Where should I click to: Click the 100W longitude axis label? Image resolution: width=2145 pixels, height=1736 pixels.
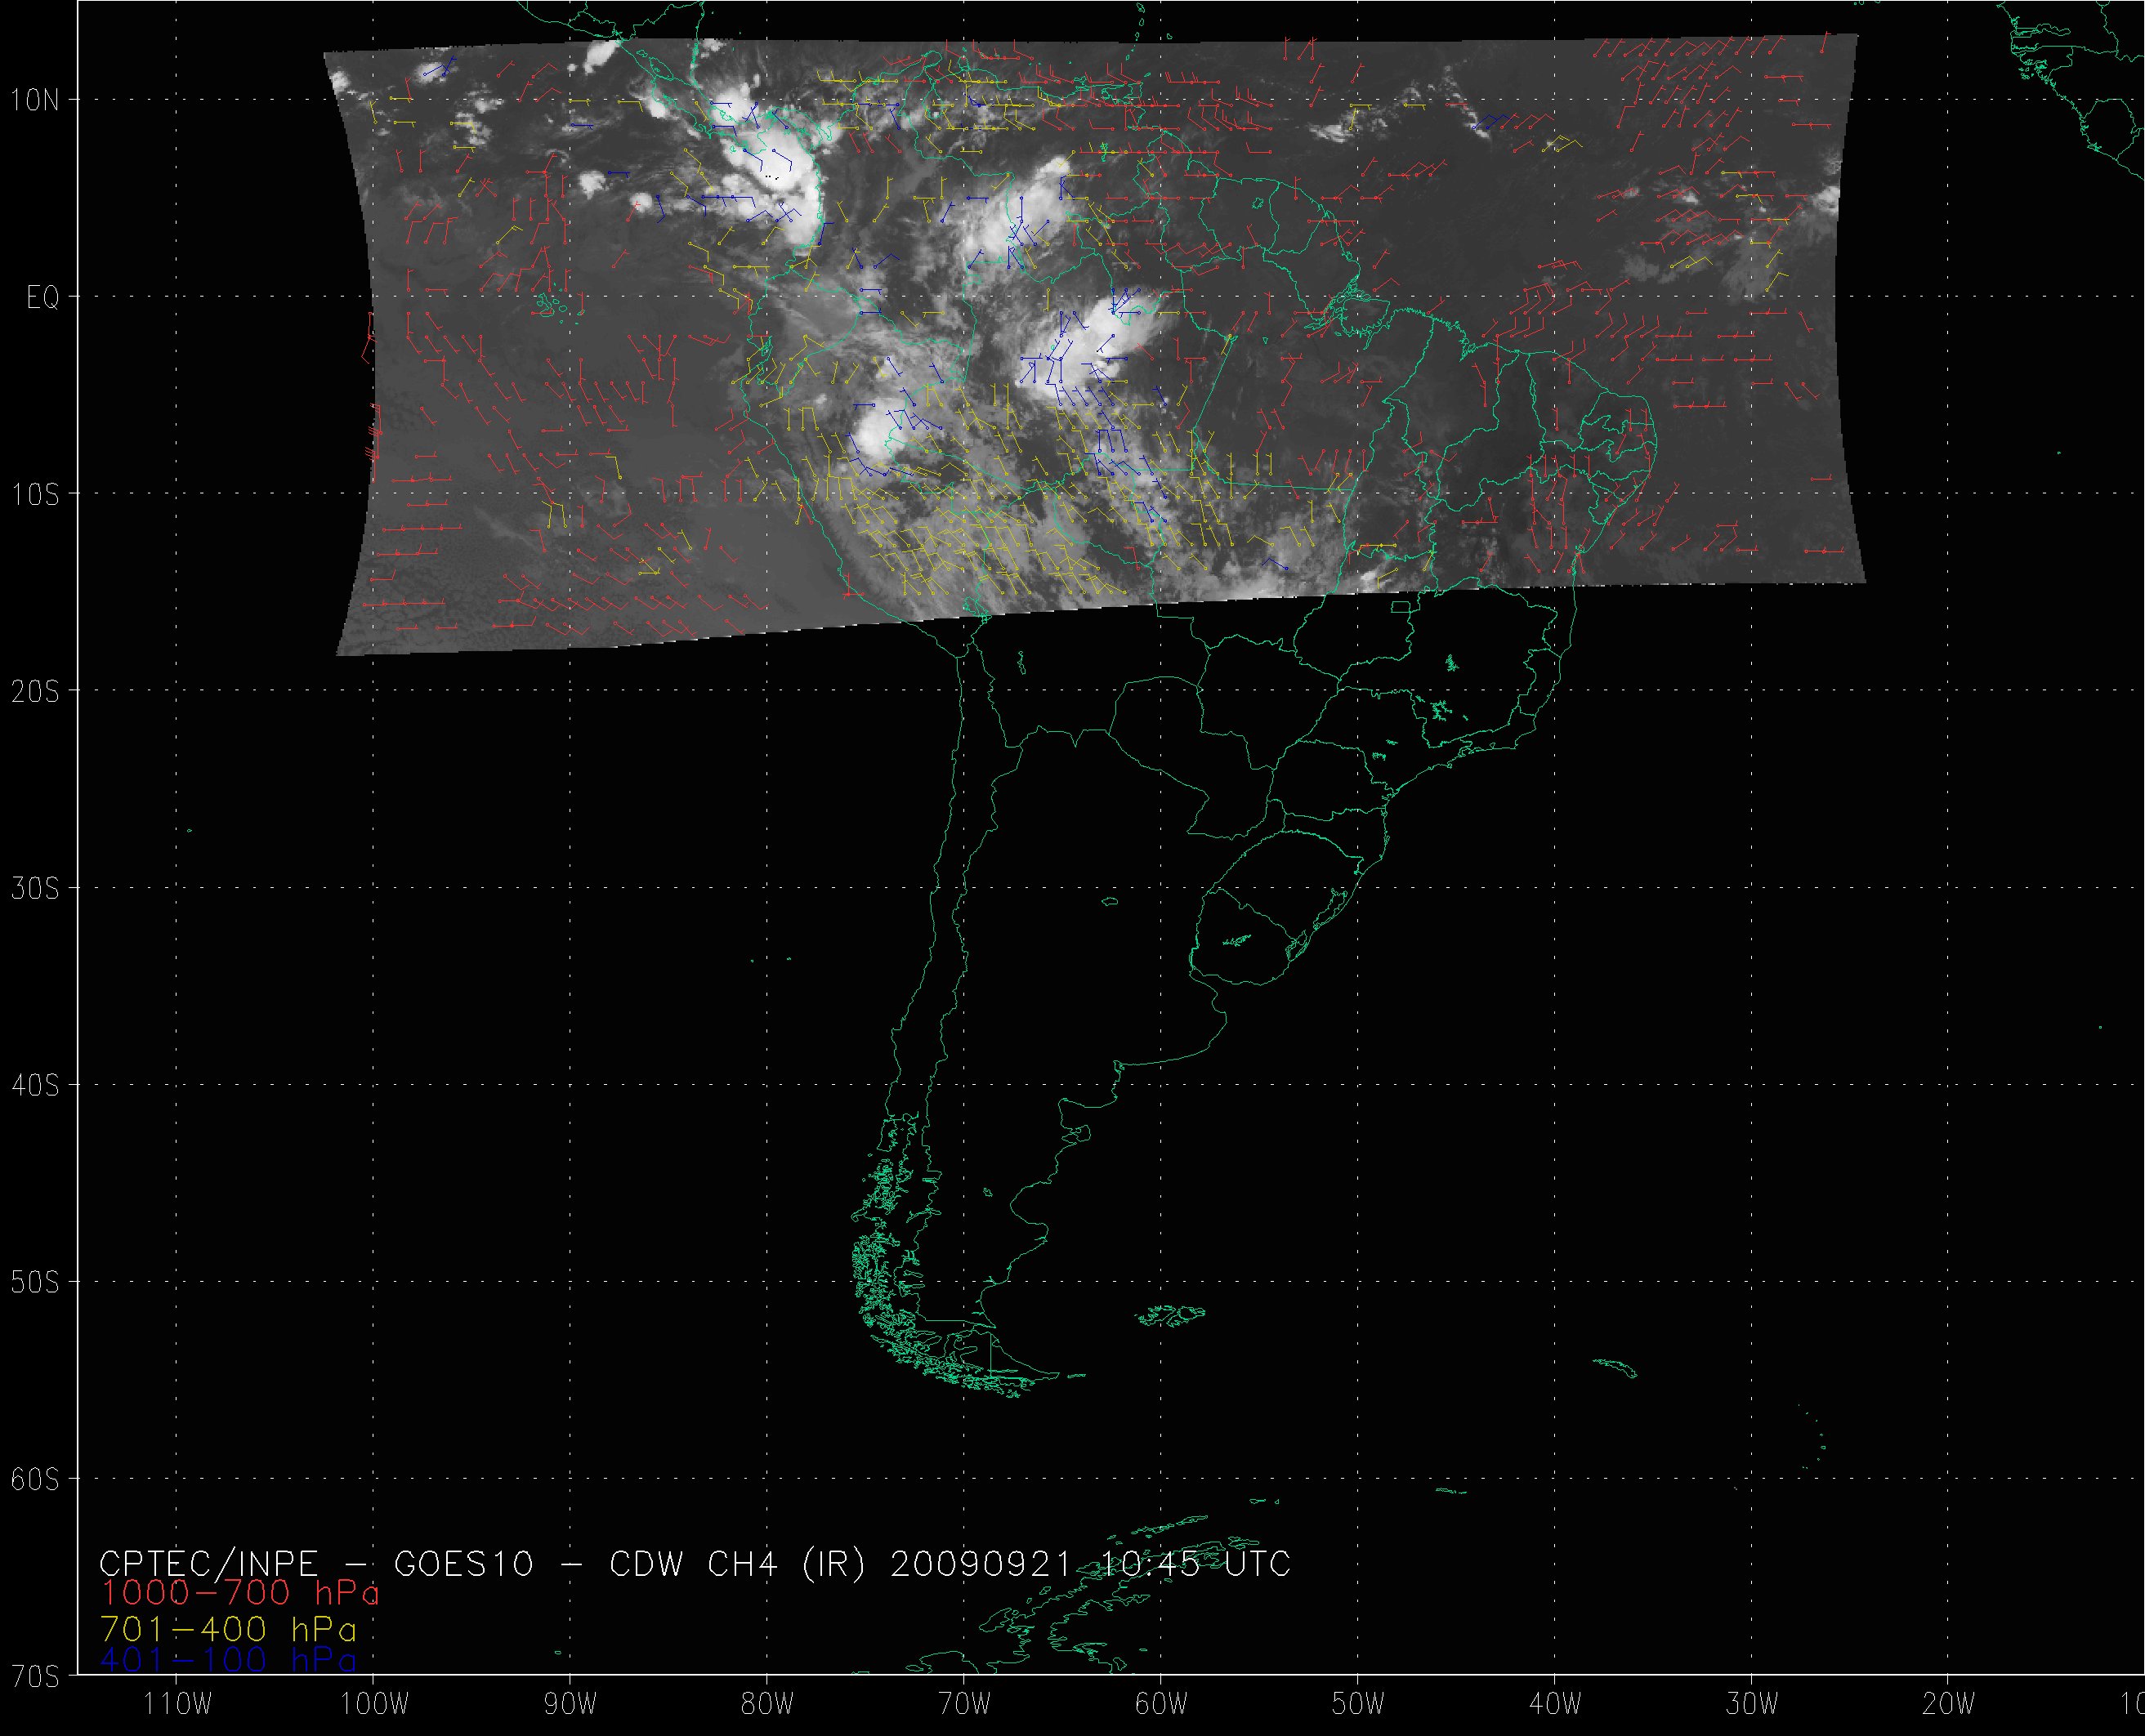point(374,1705)
